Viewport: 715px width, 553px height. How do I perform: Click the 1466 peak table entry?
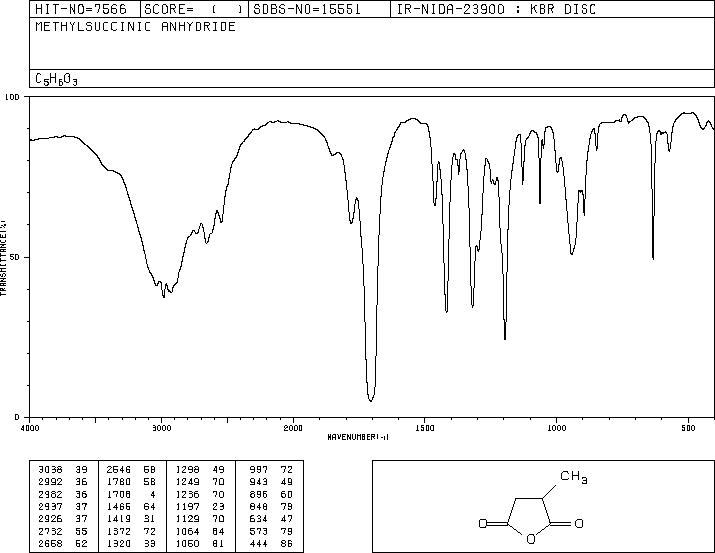(x=119, y=506)
